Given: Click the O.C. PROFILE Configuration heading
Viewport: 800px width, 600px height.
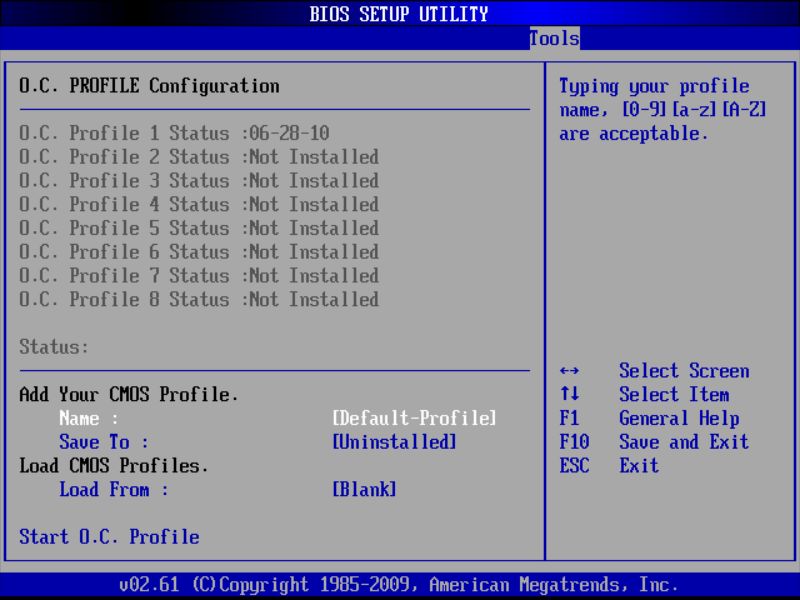Looking at the screenshot, I should pos(149,86).
